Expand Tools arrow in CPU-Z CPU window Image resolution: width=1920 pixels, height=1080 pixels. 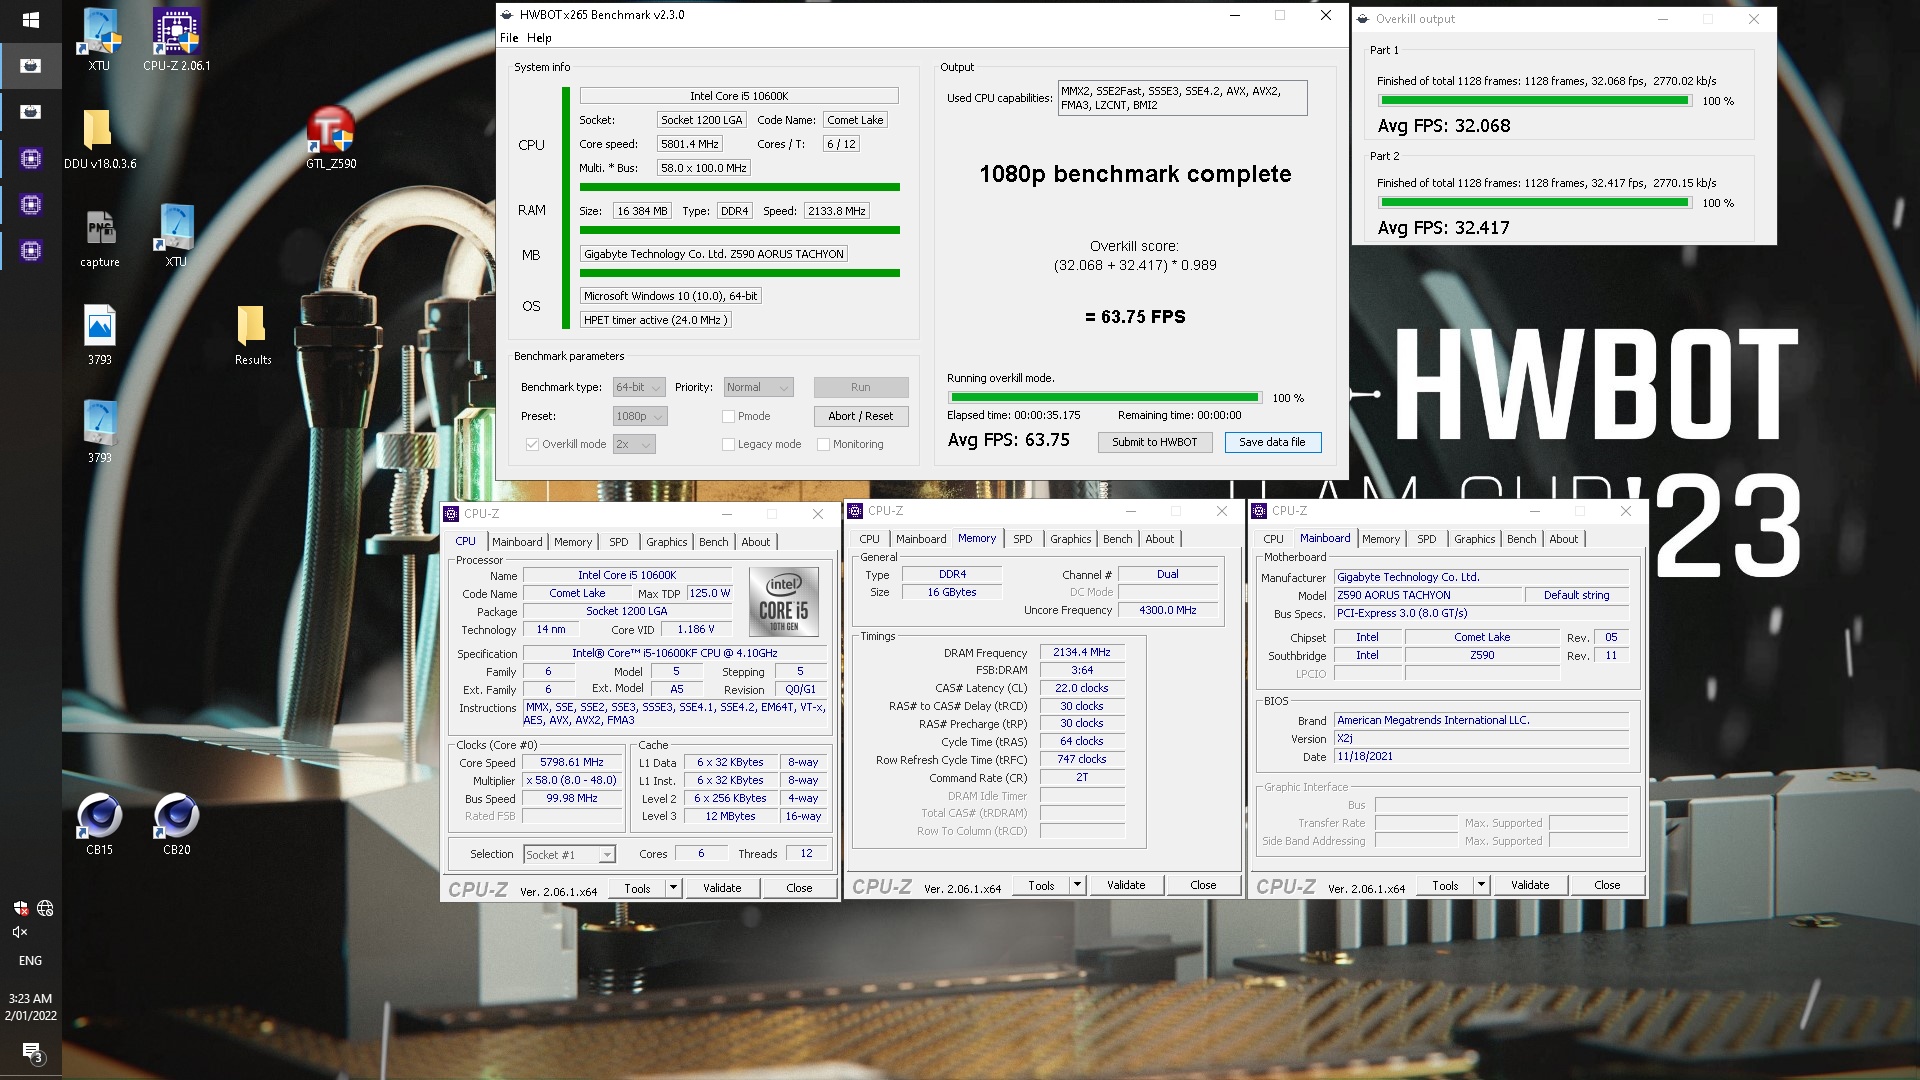point(673,888)
